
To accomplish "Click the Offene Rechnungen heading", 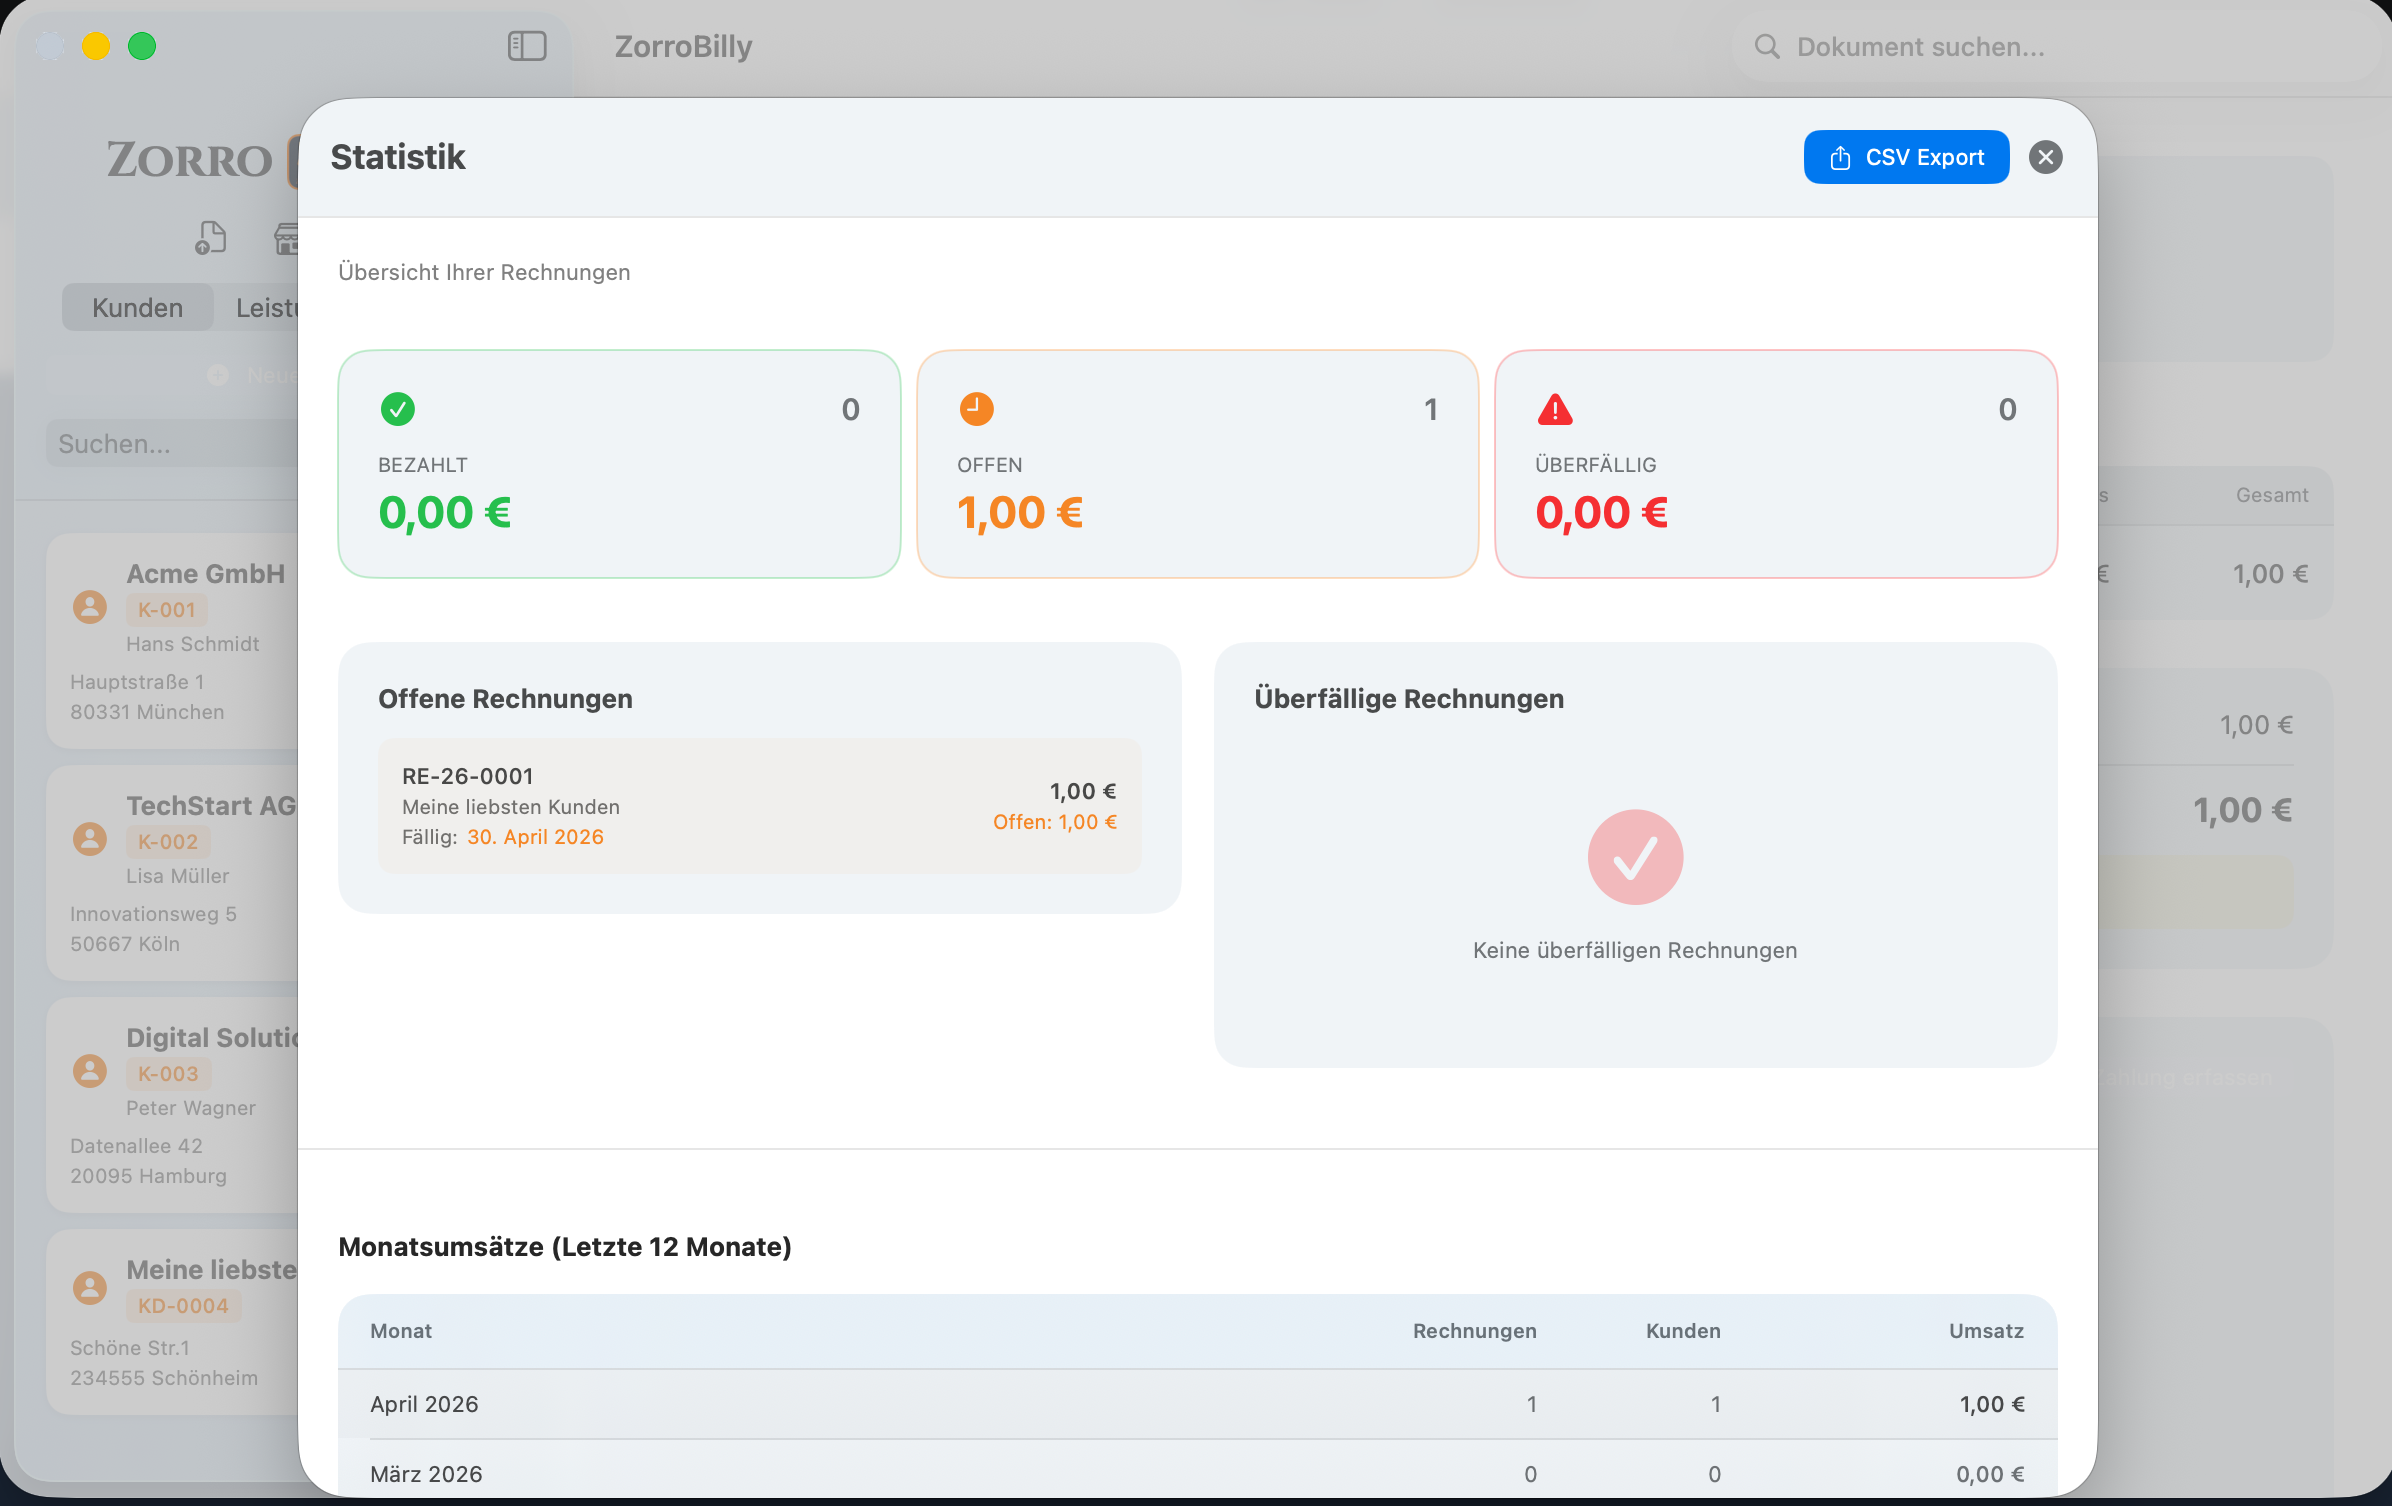I will pos(505,699).
